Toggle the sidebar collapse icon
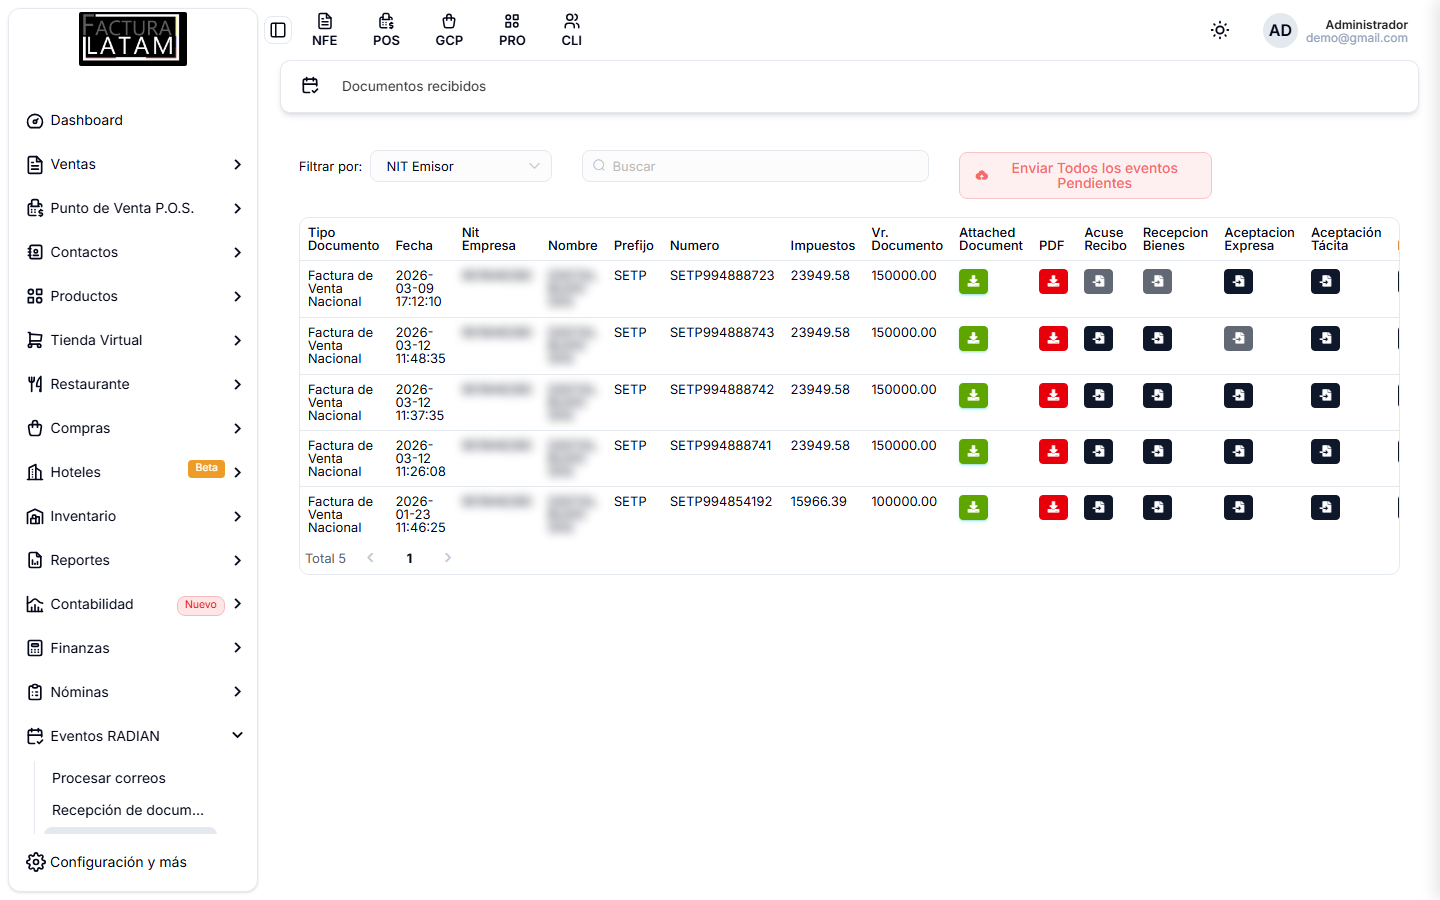Screen dimensions: 1440x900 [278, 30]
